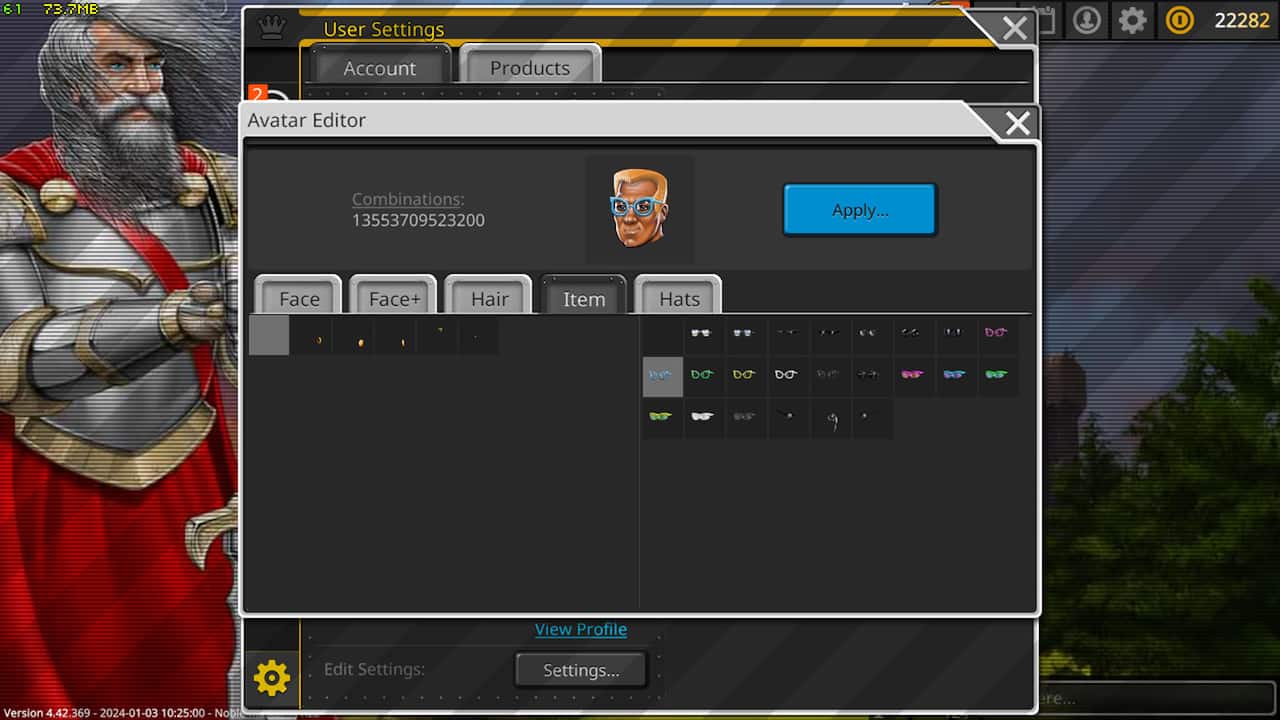
Task: Click the Combinations count 13553709523200
Action: click(418, 220)
